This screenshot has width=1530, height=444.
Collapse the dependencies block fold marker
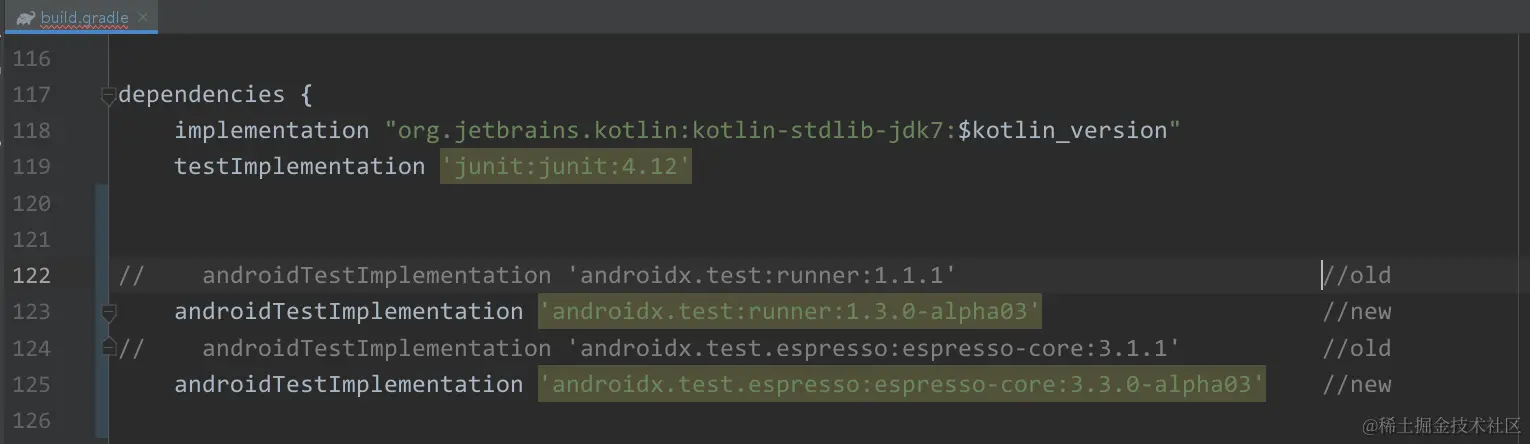[108, 95]
